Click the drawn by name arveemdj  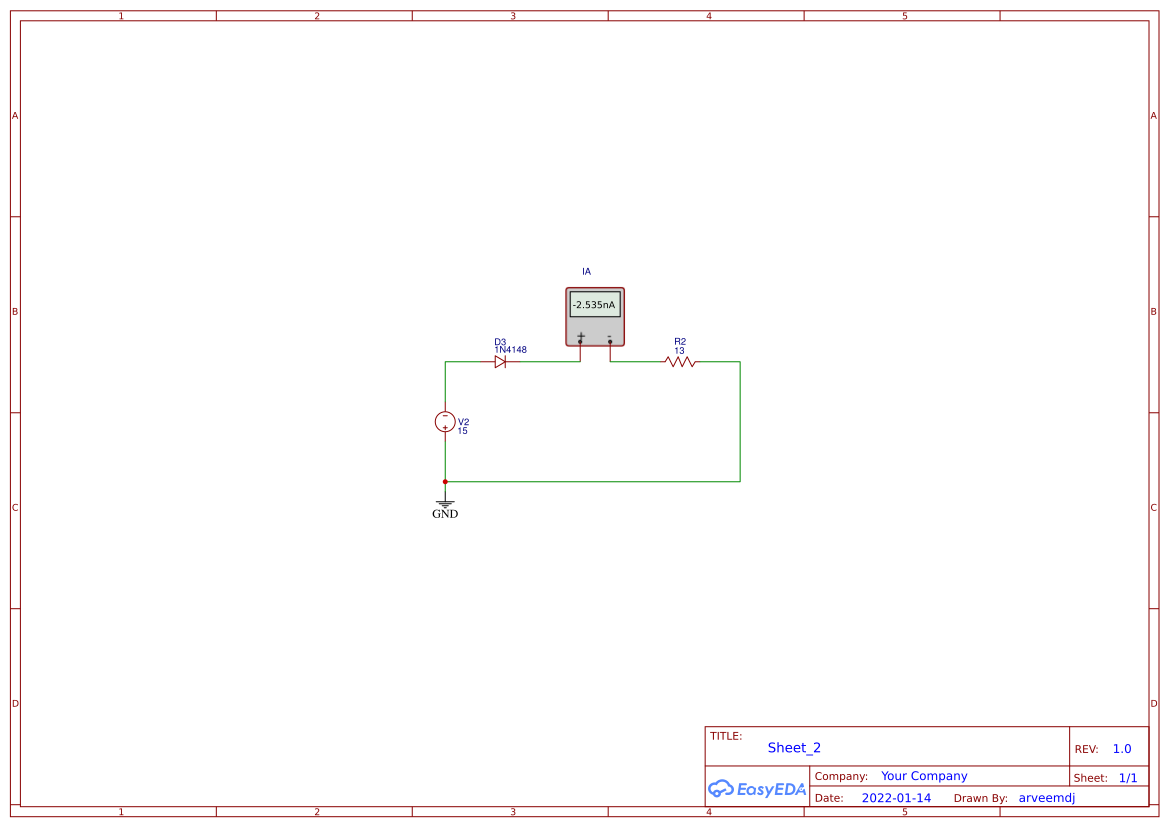click(1047, 798)
